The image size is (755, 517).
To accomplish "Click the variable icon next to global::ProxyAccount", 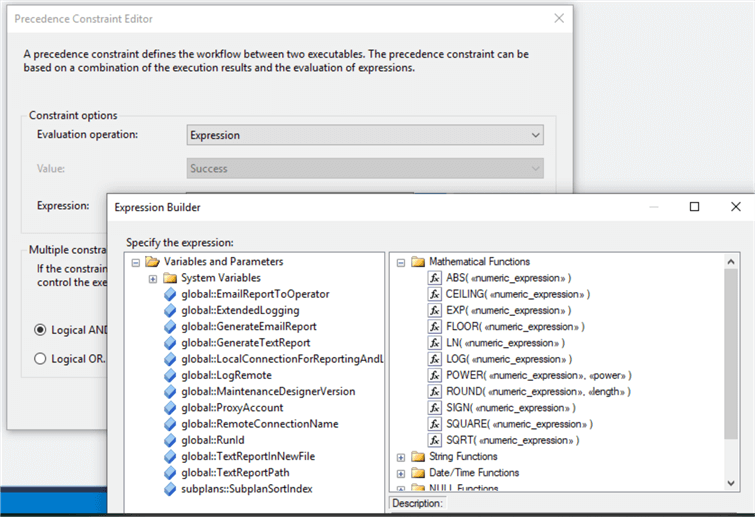I will click(x=170, y=407).
